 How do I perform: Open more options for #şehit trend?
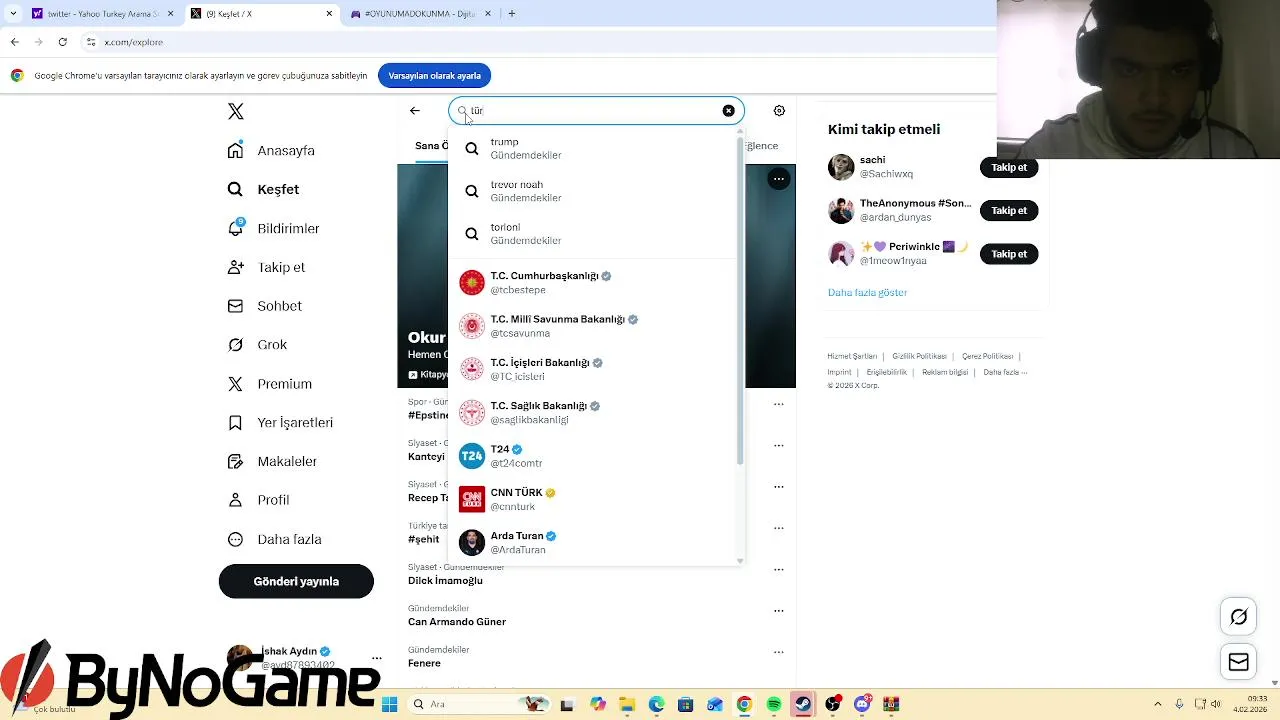point(779,527)
